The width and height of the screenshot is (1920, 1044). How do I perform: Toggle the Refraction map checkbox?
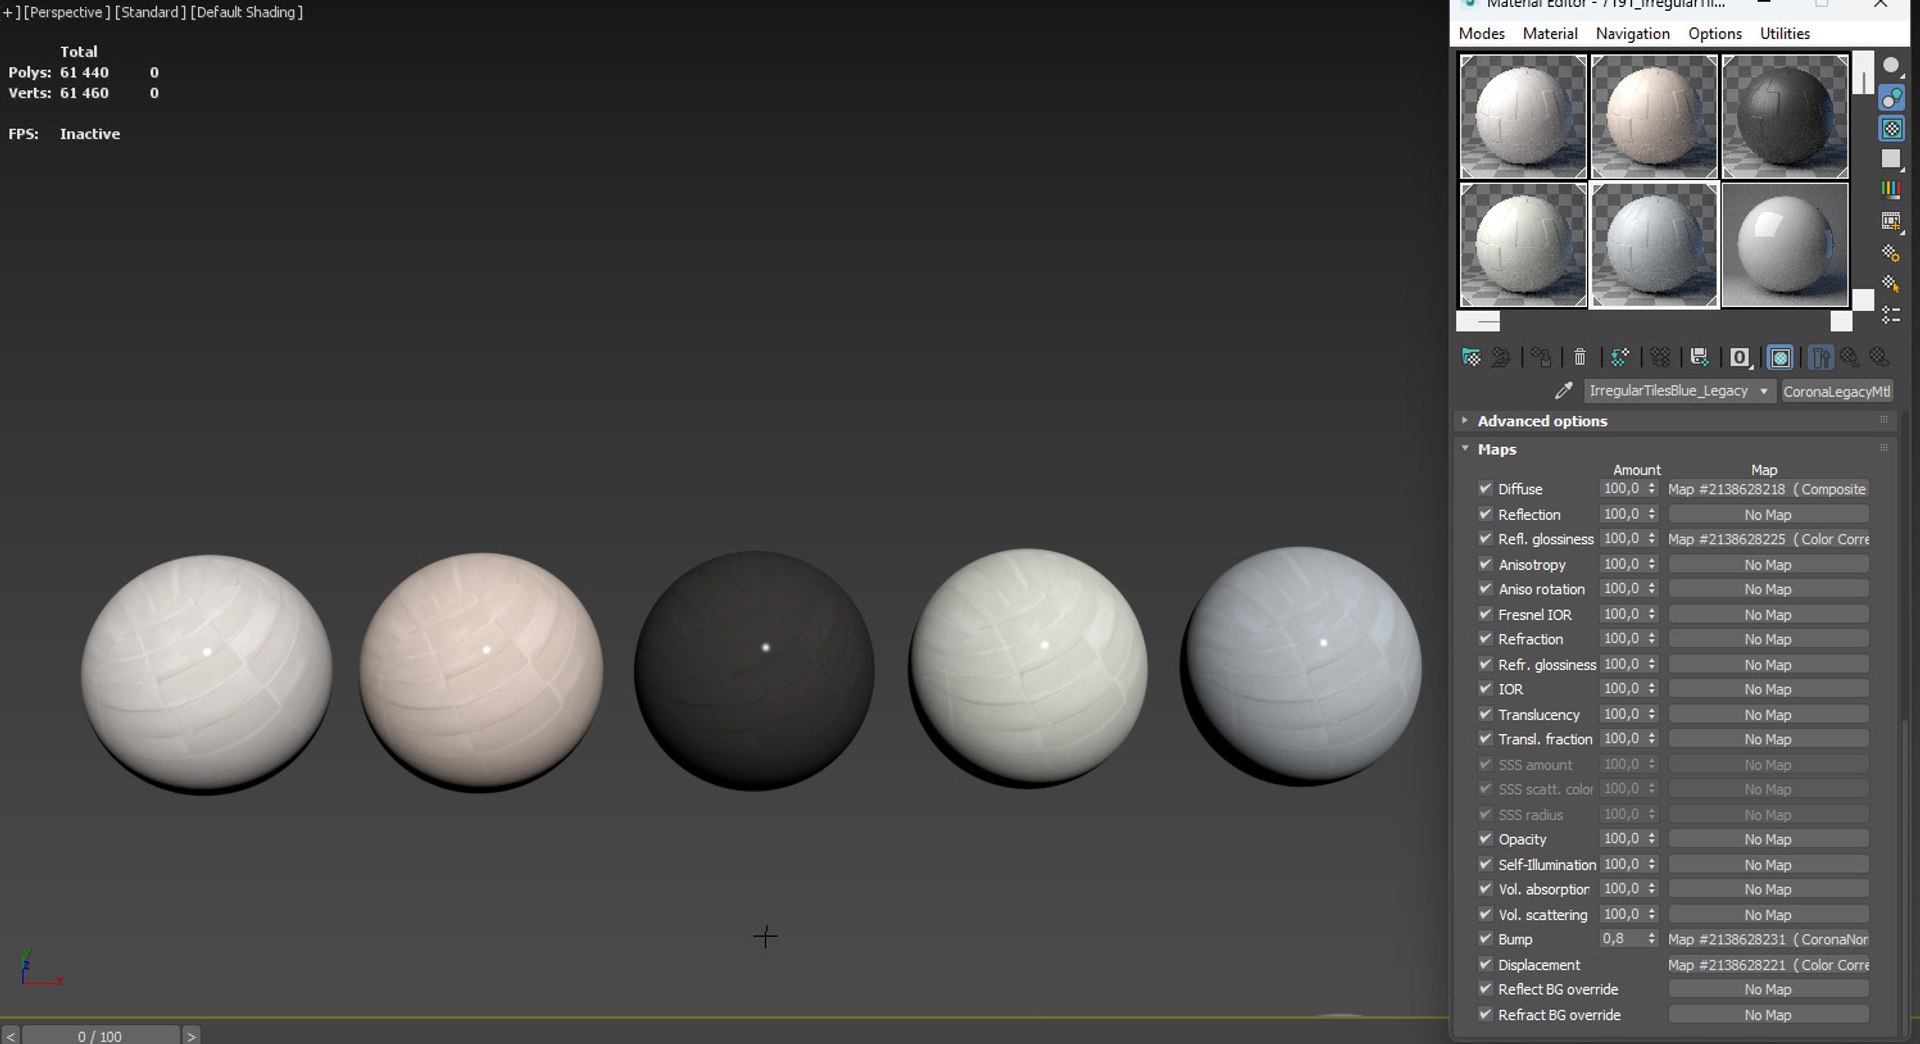pyautogui.click(x=1485, y=639)
